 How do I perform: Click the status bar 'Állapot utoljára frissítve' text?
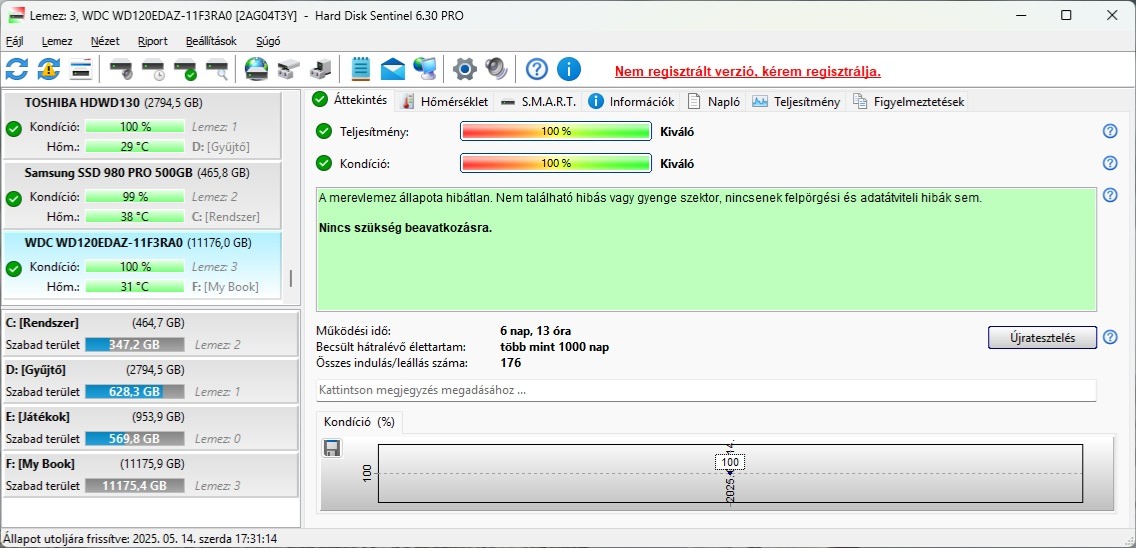[x=140, y=539]
